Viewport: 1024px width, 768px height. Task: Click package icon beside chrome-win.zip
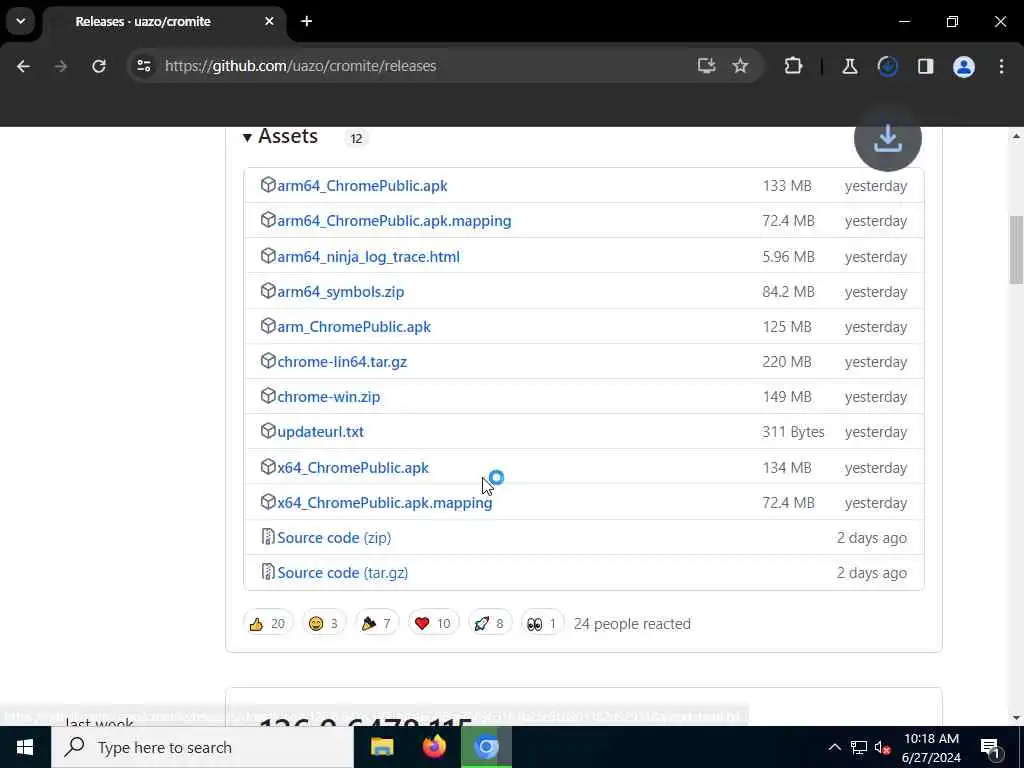click(x=268, y=396)
